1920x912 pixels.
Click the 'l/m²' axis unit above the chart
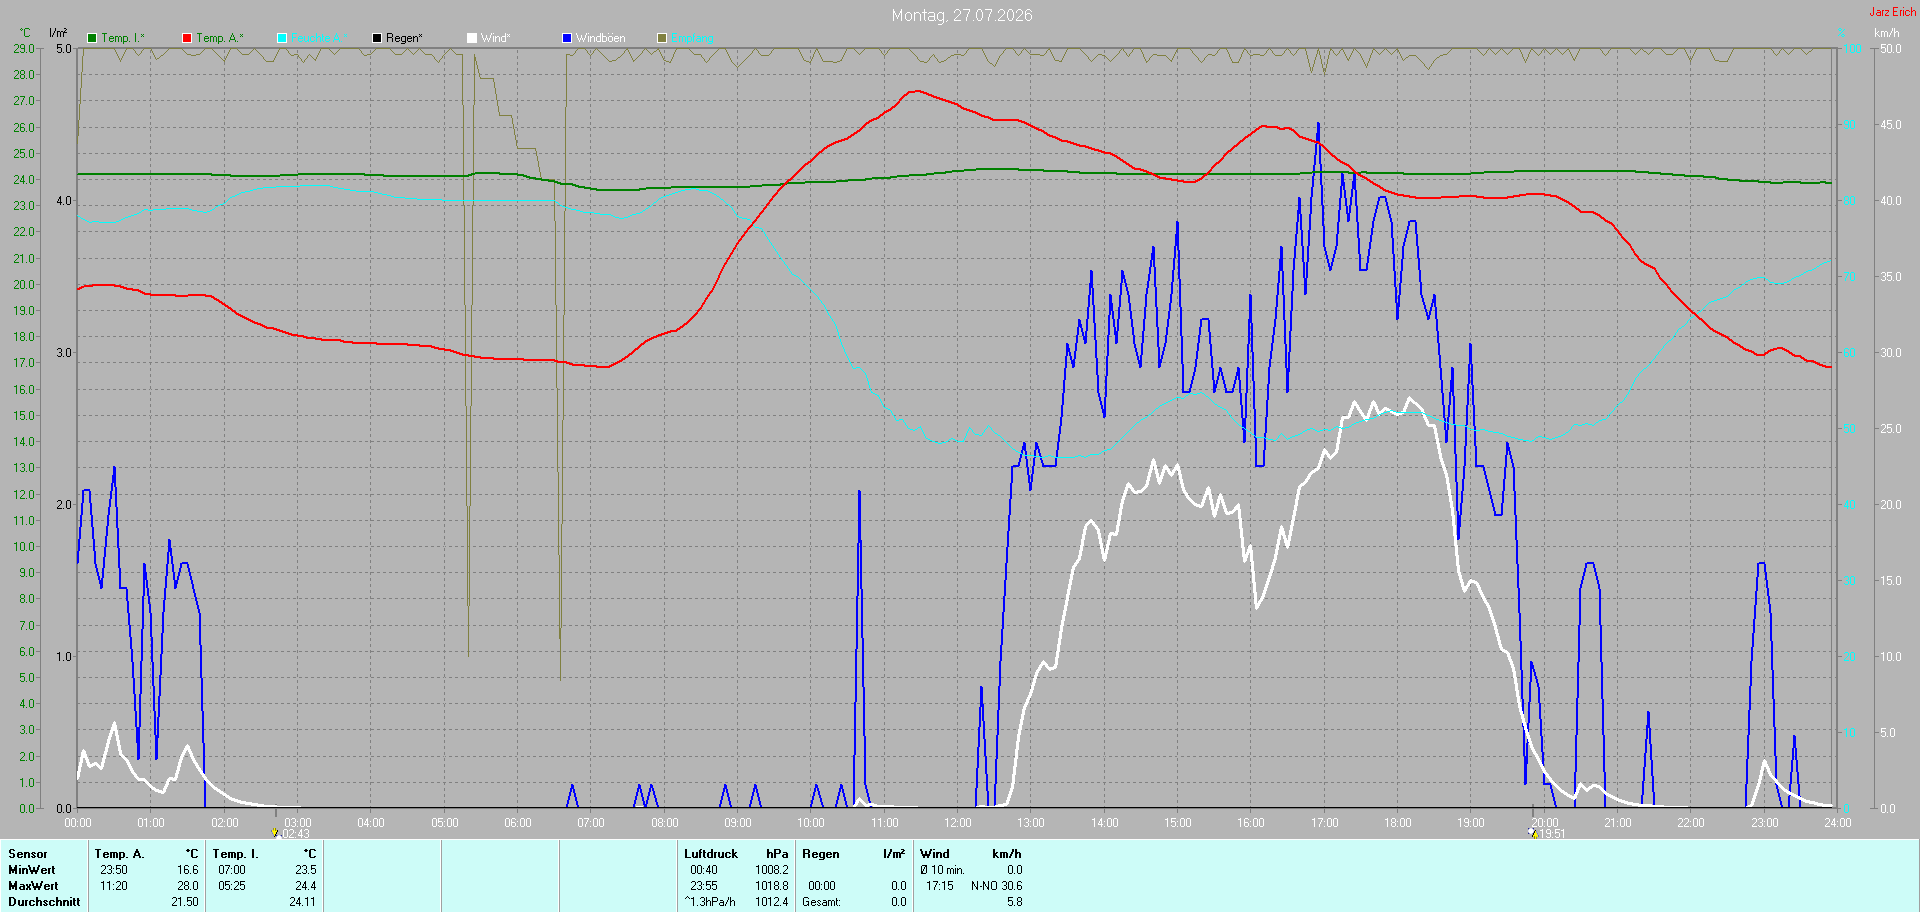point(58,33)
